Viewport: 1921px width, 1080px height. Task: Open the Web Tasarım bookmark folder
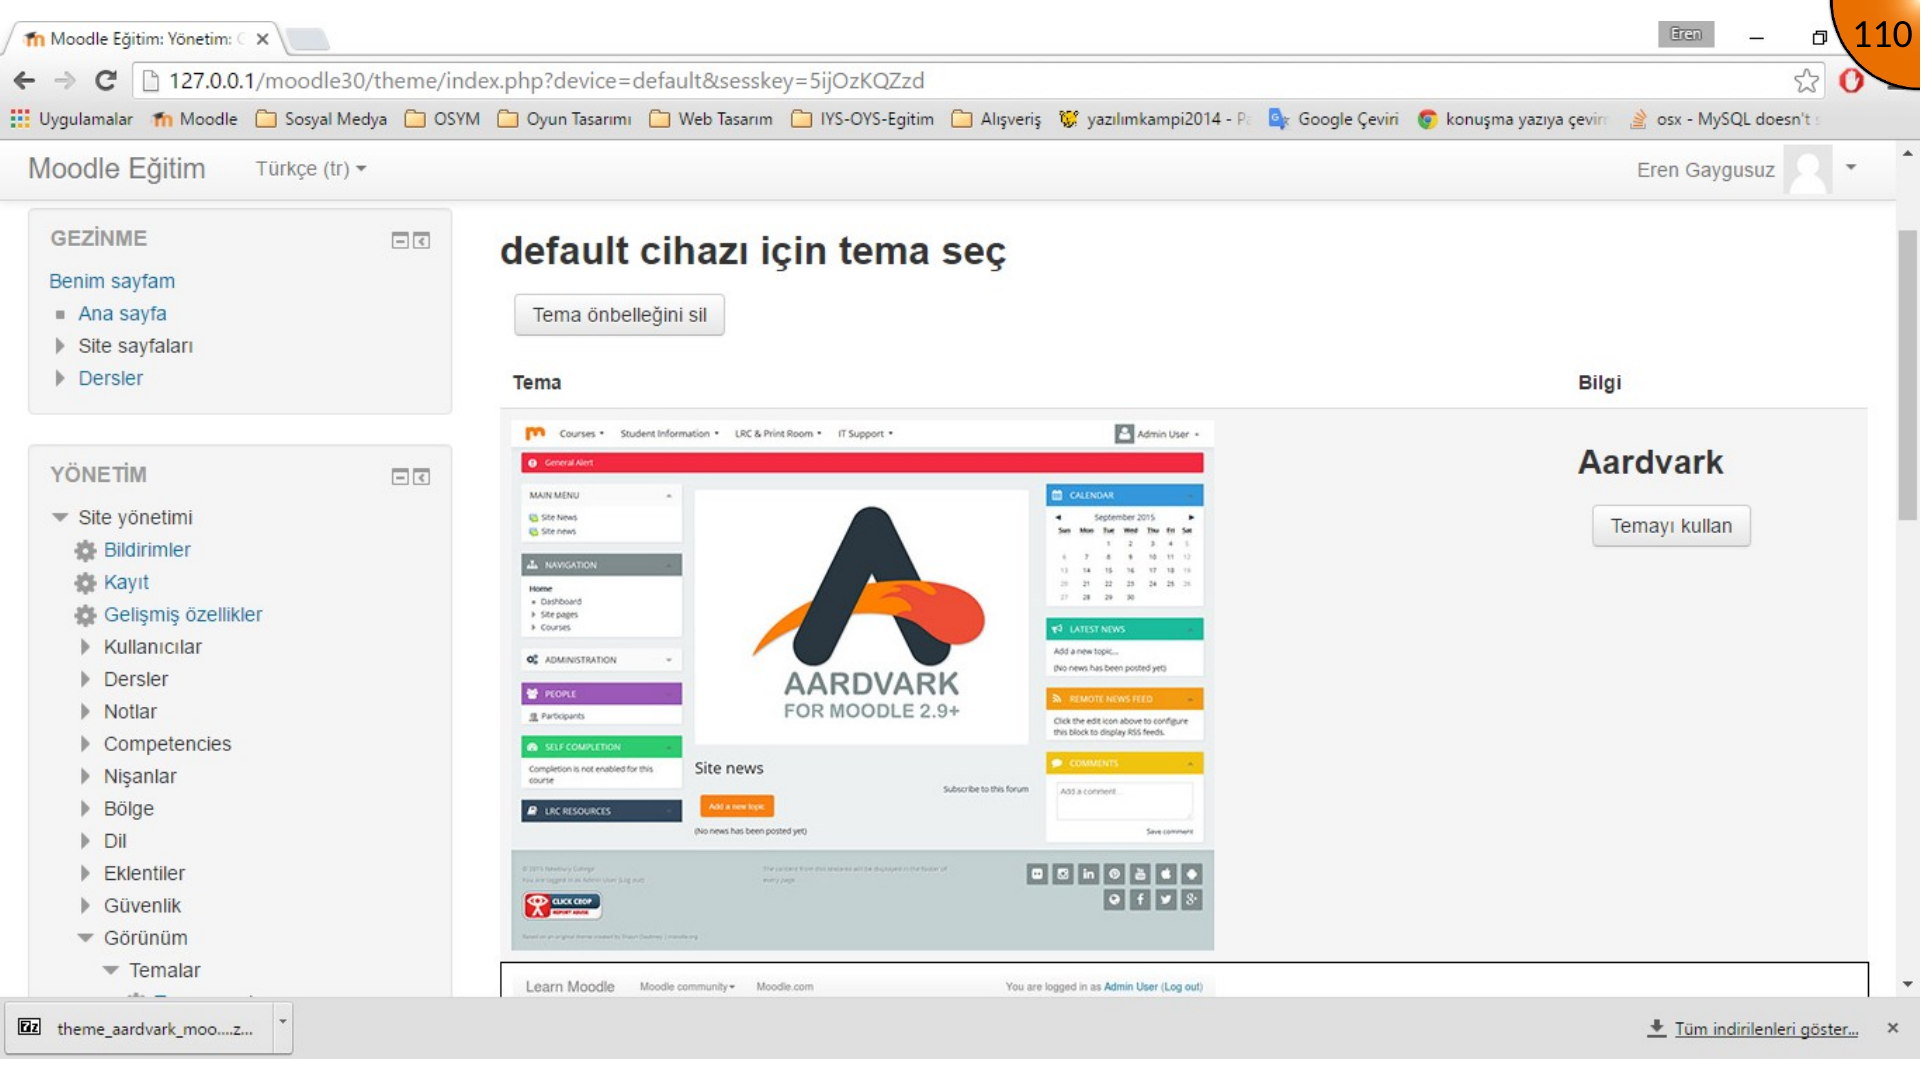click(x=712, y=119)
